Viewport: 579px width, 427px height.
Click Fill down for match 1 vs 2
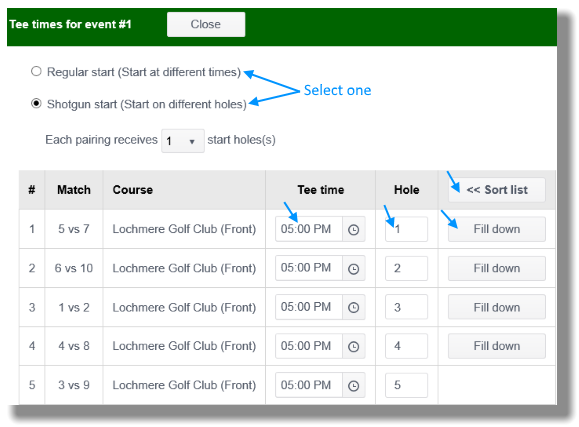coord(497,307)
